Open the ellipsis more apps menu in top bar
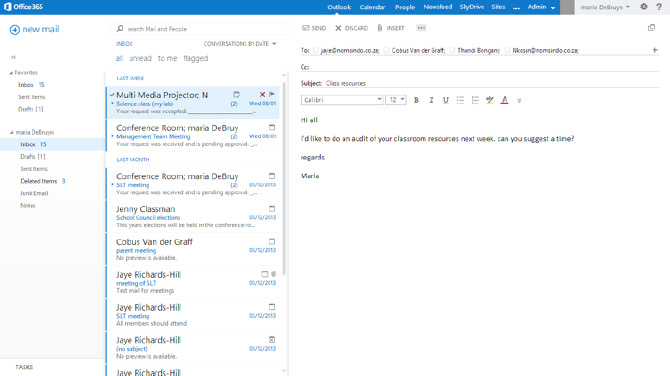This screenshot has width=670, height=376. pyautogui.click(x=516, y=7)
